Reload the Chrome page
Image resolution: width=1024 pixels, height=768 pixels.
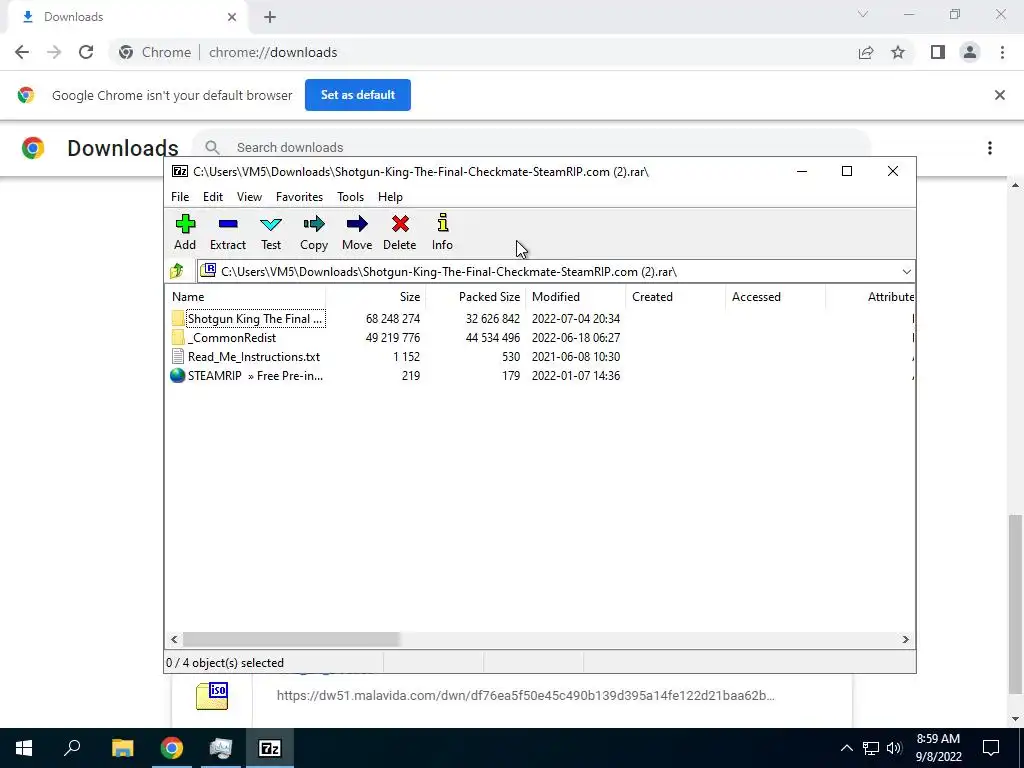[86, 52]
